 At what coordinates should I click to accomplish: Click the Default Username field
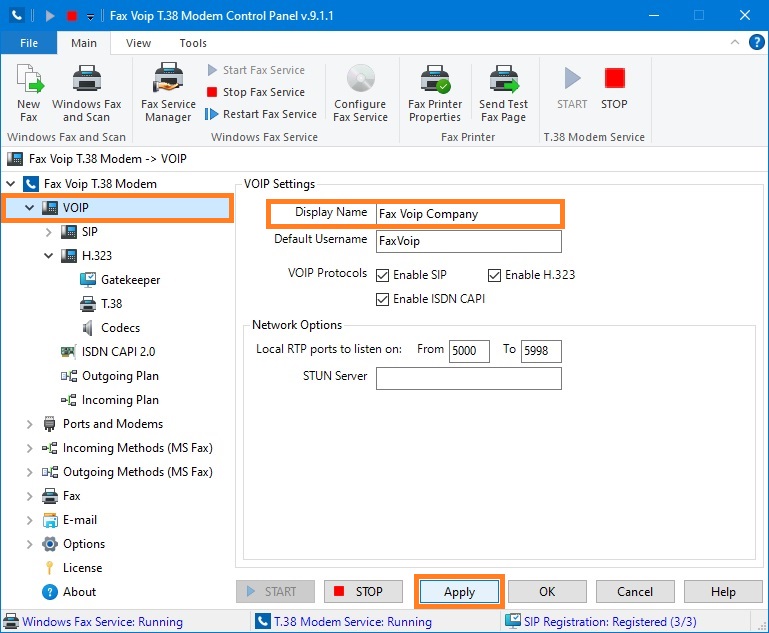pyautogui.click(x=468, y=241)
